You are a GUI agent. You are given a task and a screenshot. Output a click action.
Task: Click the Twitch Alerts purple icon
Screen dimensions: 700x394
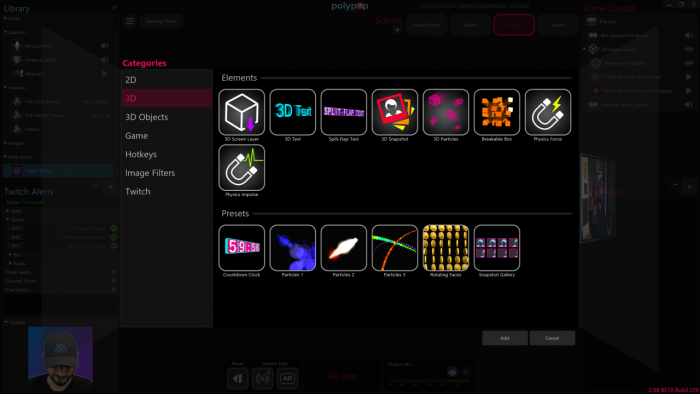[x=17, y=170]
